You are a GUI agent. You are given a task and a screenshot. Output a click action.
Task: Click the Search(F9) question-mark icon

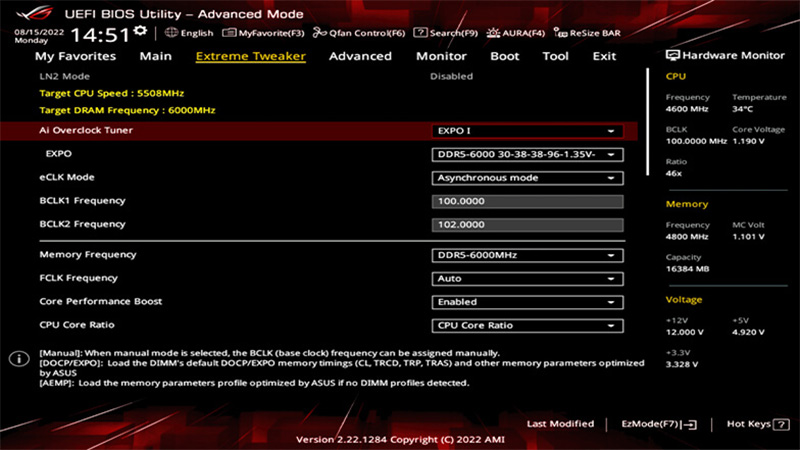420,33
